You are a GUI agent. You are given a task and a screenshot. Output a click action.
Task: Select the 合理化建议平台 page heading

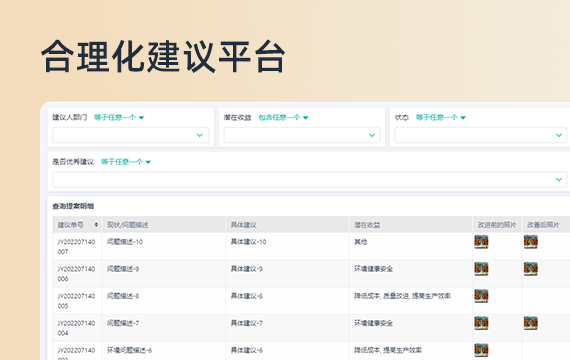[x=163, y=57]
